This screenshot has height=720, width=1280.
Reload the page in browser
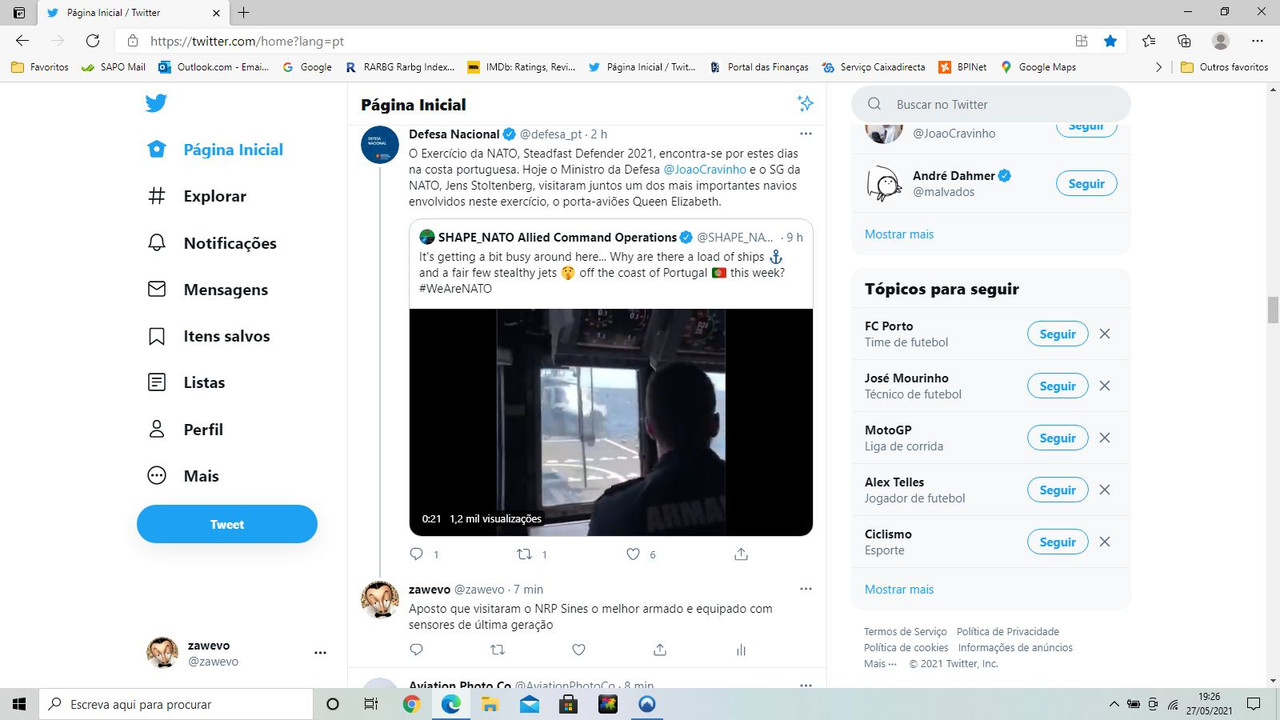coord(92,41)
